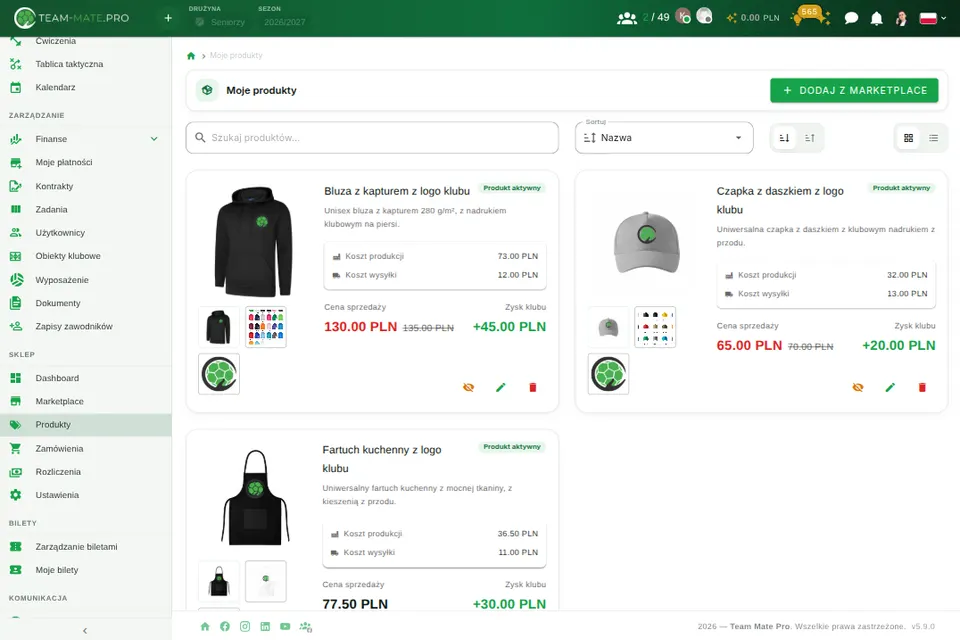Screen dimensions: 960x640
Task: Open the language flag selector
Action: pos(932,18)
